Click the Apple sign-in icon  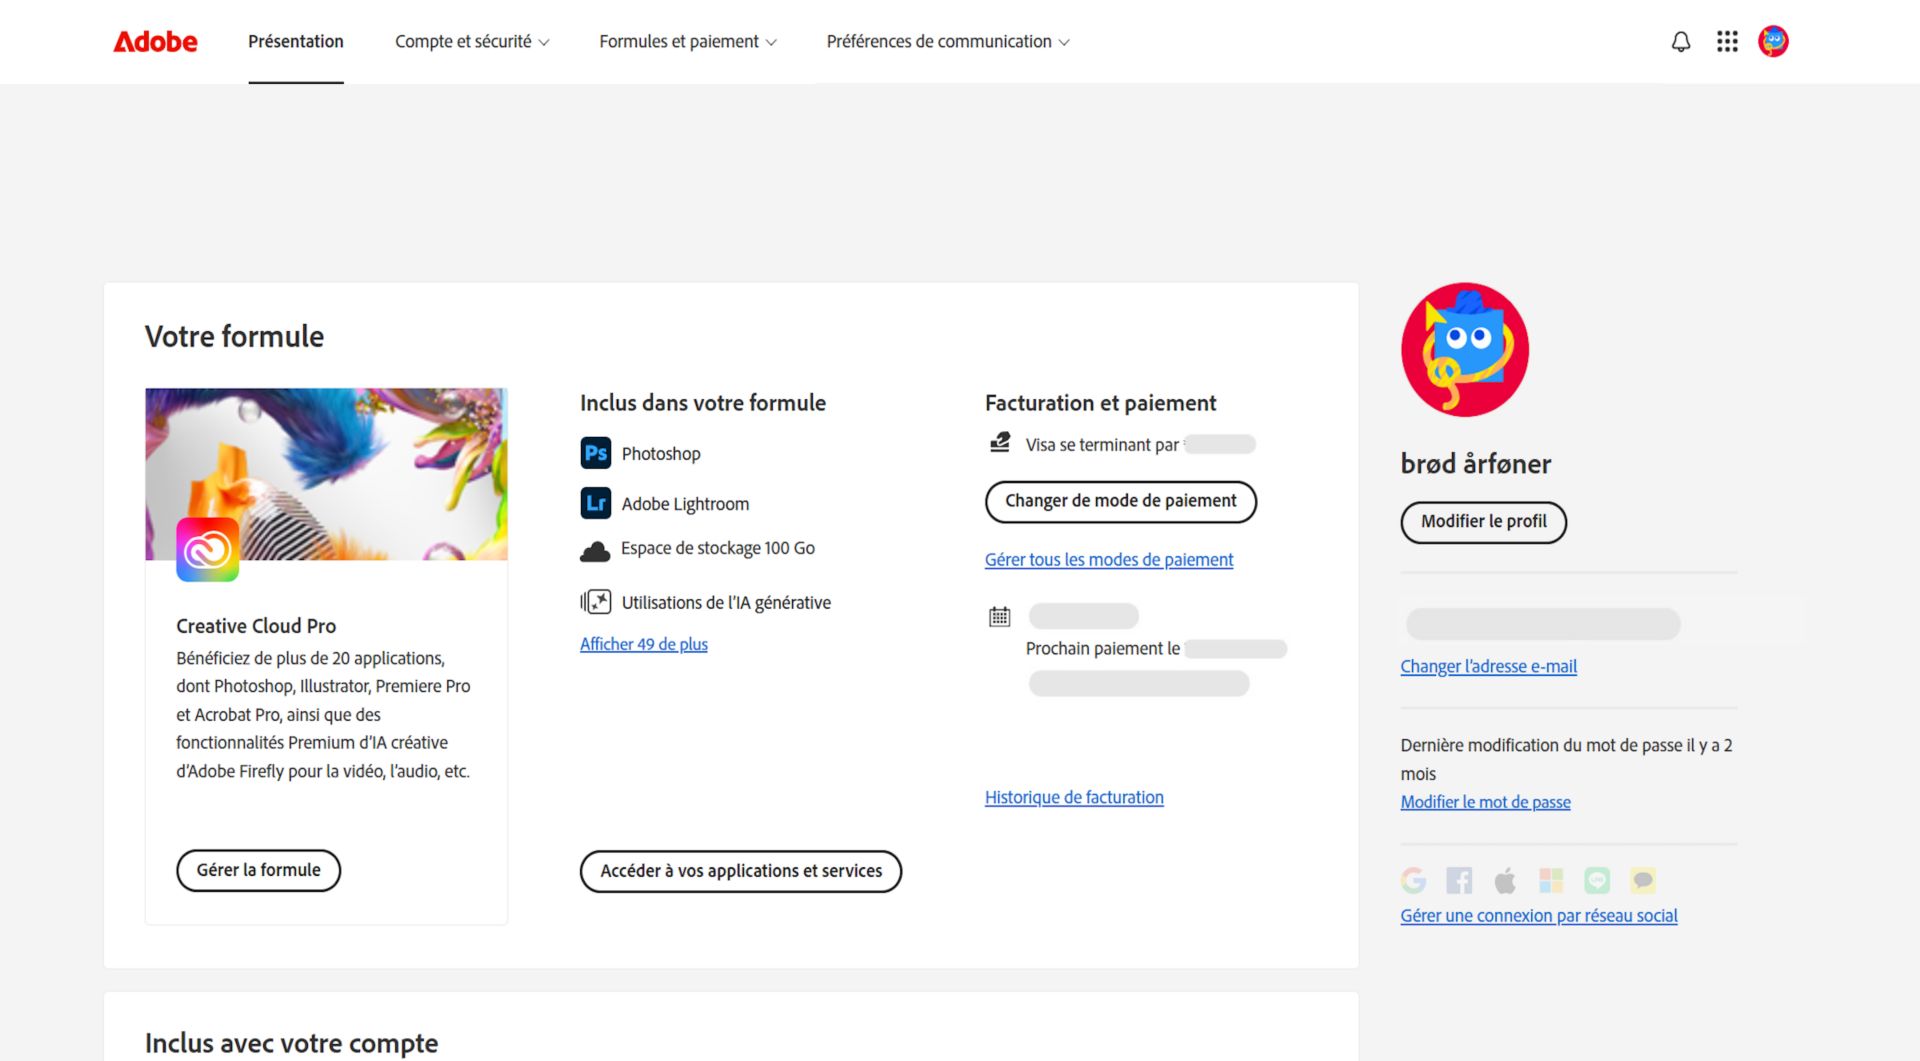click(x=1505, y=880)
